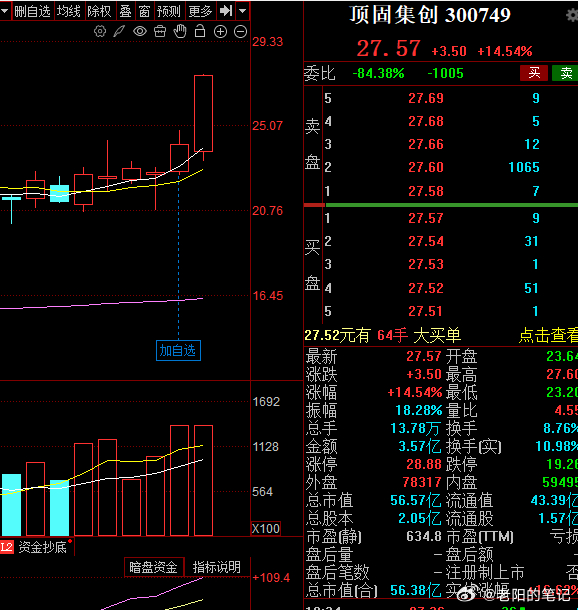Click 振幅 value 18.28%
578x610 pixels.
coord(419,410)
